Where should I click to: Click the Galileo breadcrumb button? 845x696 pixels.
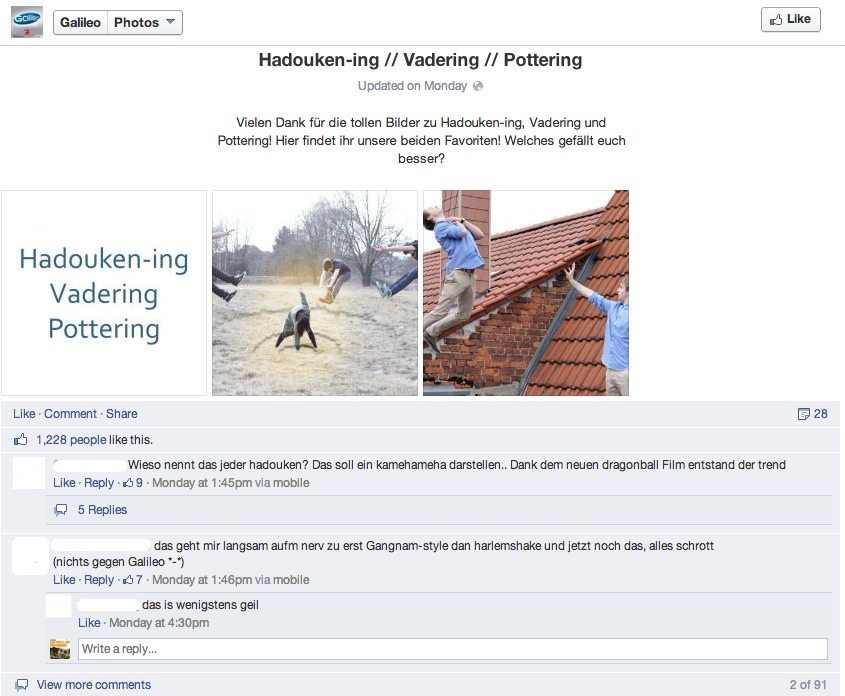(80, 23)
